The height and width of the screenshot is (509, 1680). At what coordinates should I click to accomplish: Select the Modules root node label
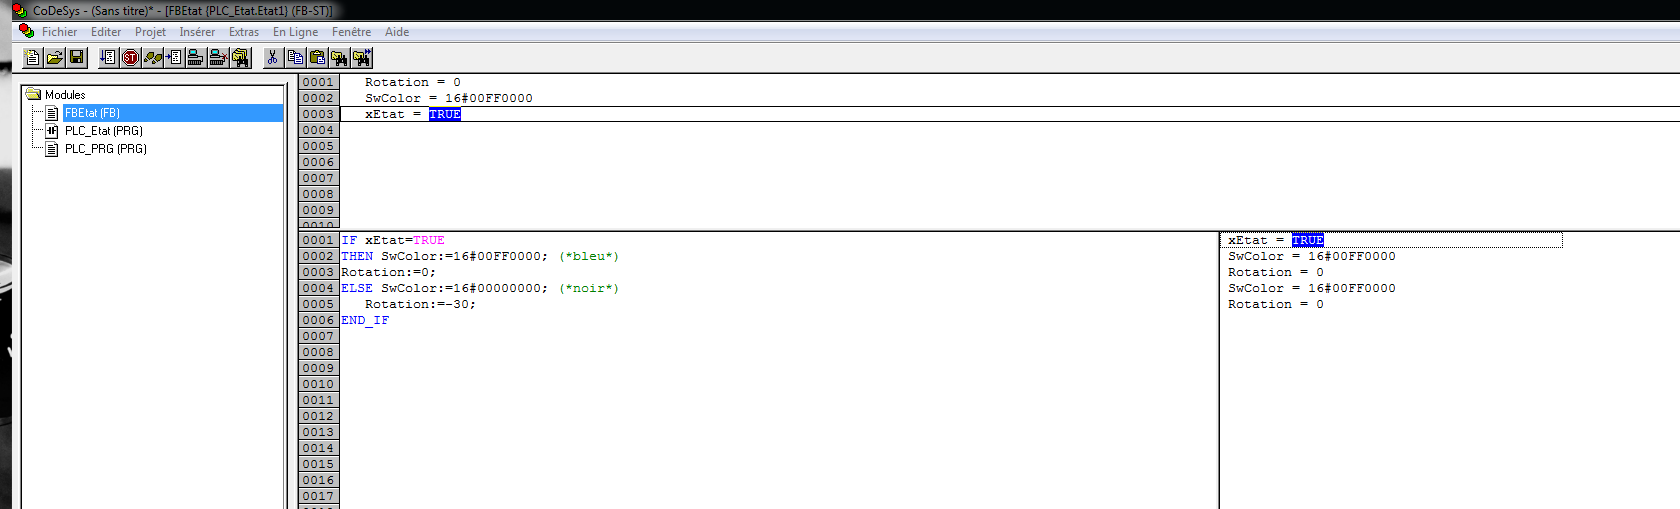point(65,95)
